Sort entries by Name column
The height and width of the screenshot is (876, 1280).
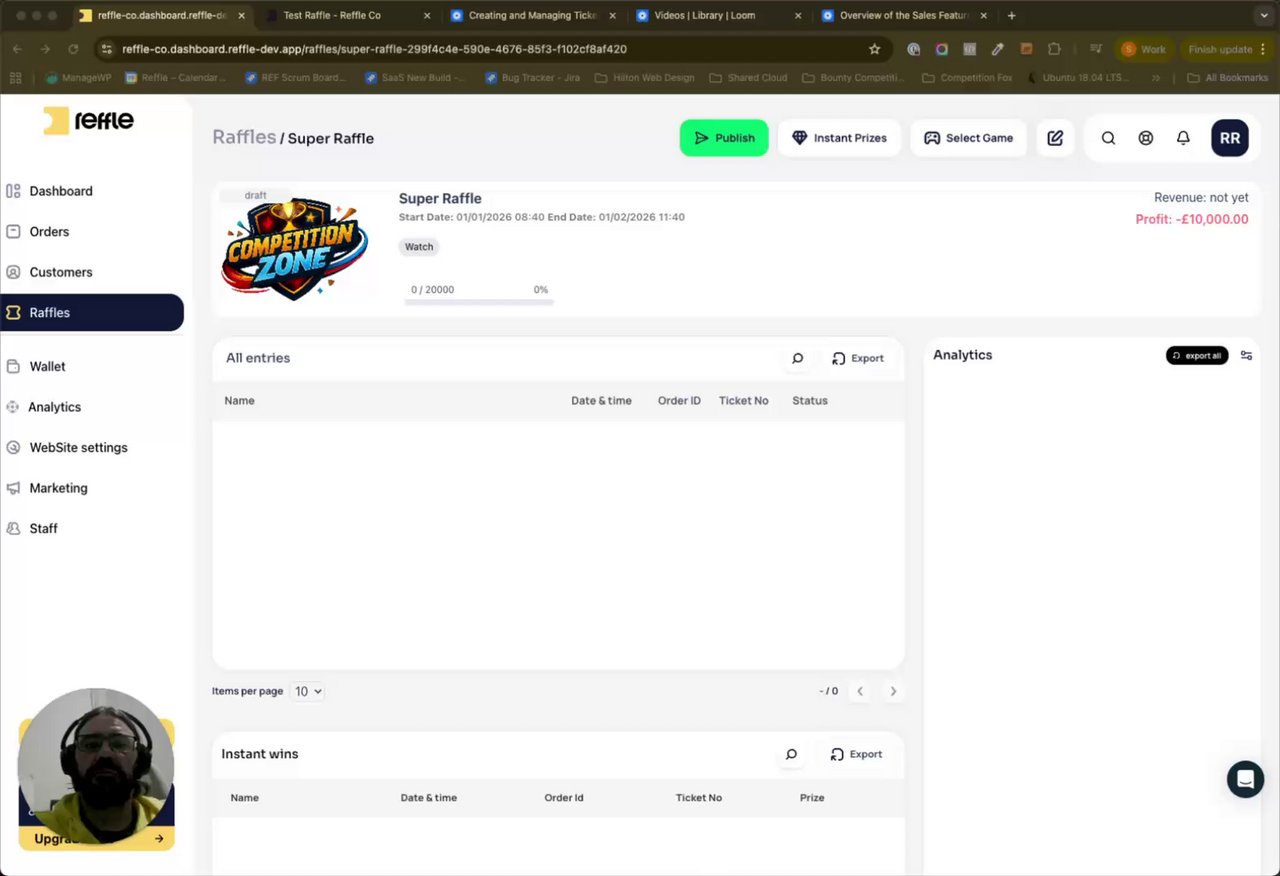click(x=239, y=400)
